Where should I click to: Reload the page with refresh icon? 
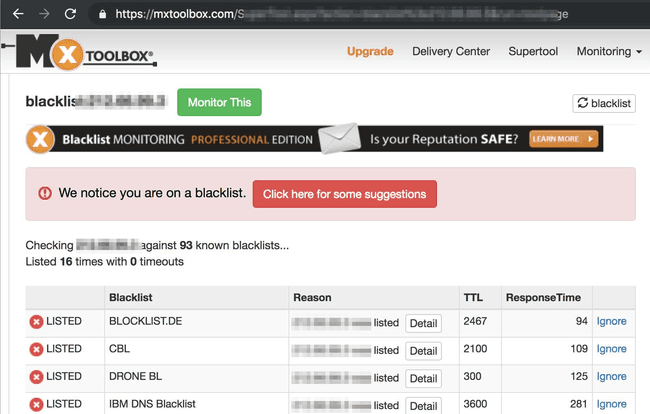[x=70, y=14]
